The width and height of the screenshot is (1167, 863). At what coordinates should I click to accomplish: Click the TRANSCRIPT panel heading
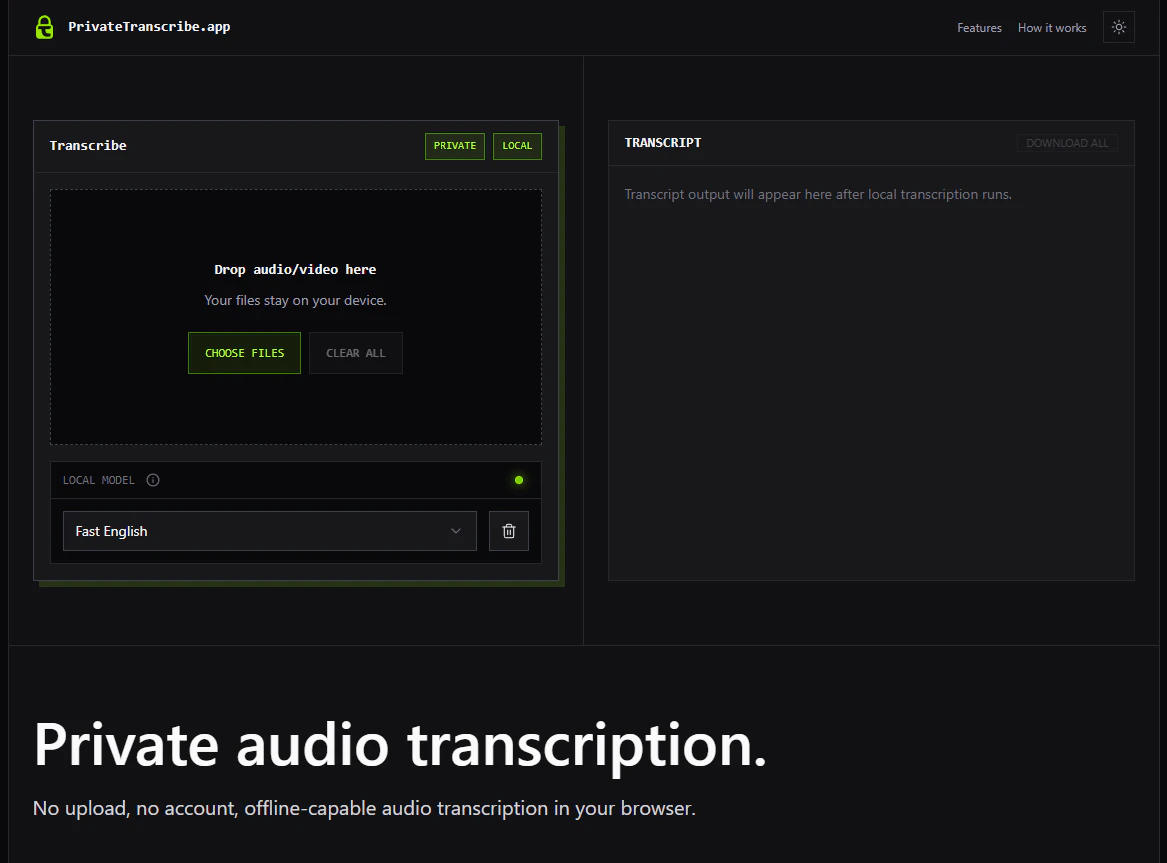click(x=662, y=143)
